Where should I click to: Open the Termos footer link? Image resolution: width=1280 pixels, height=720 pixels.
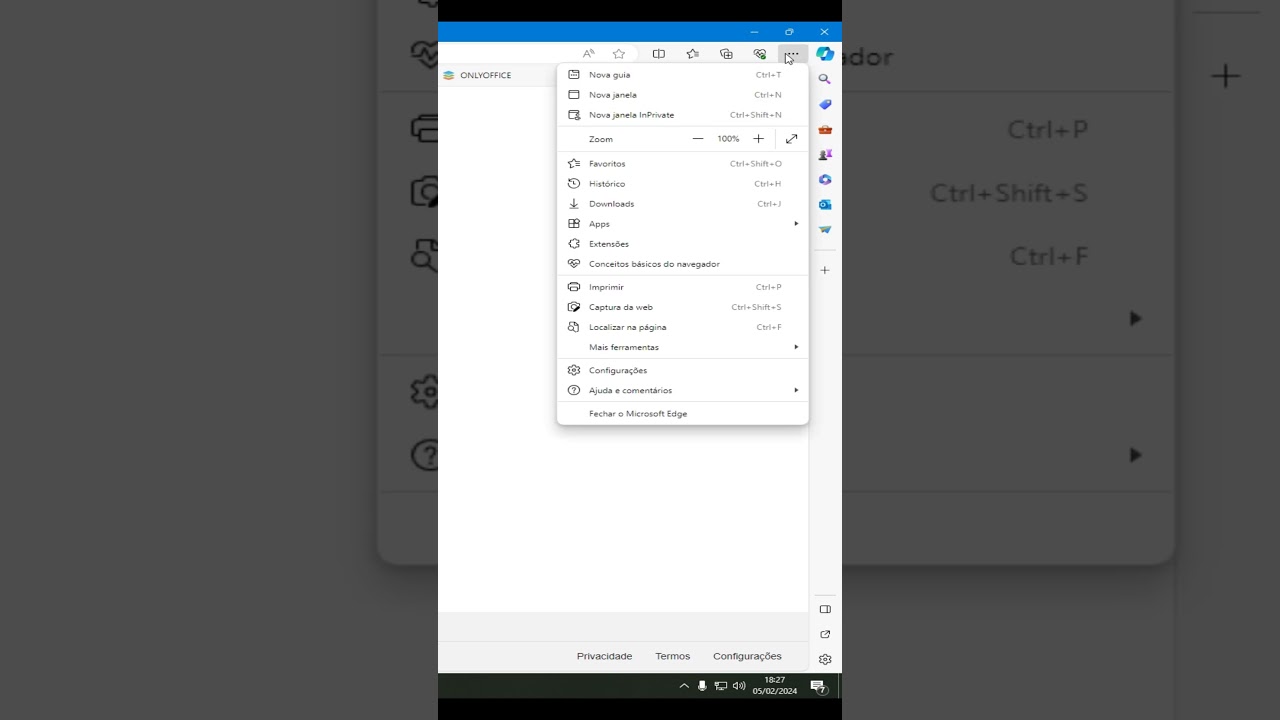click(x=673, y=656)
